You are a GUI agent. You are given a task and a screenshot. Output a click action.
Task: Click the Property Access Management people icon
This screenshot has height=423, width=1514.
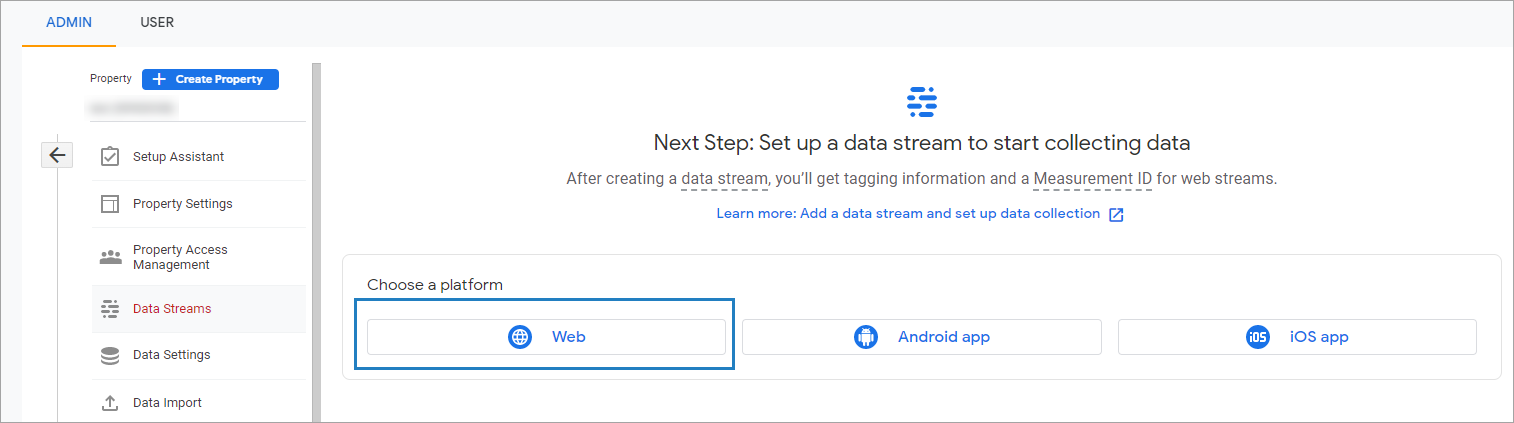click(110, 257)
